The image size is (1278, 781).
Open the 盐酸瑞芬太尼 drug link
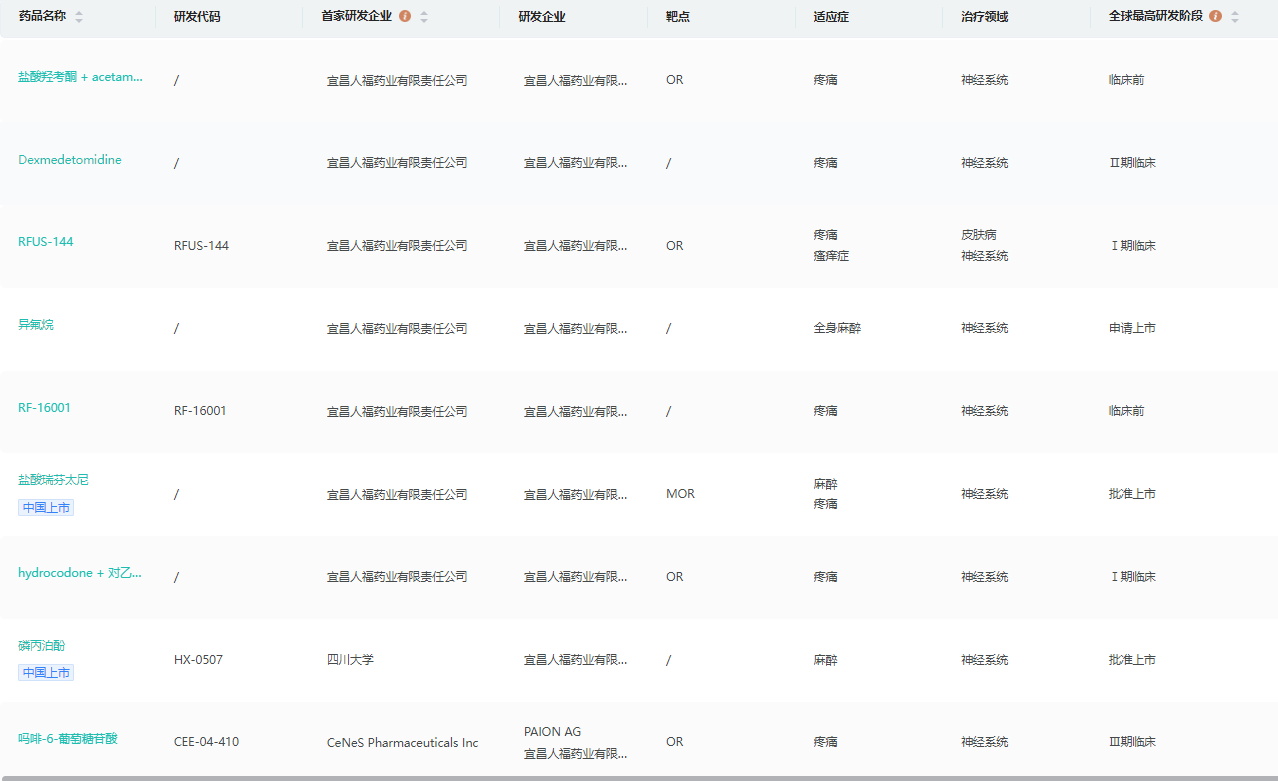point(54,480)
